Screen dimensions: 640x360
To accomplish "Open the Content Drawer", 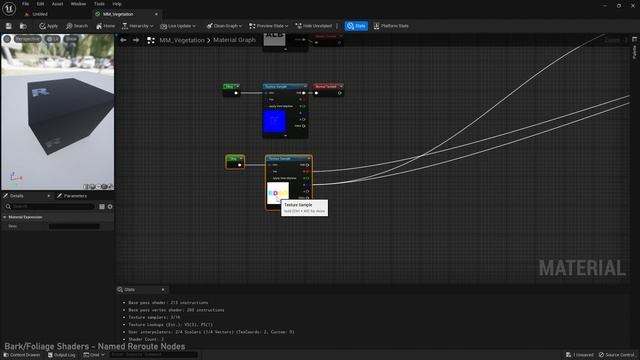I will (22, 355).
